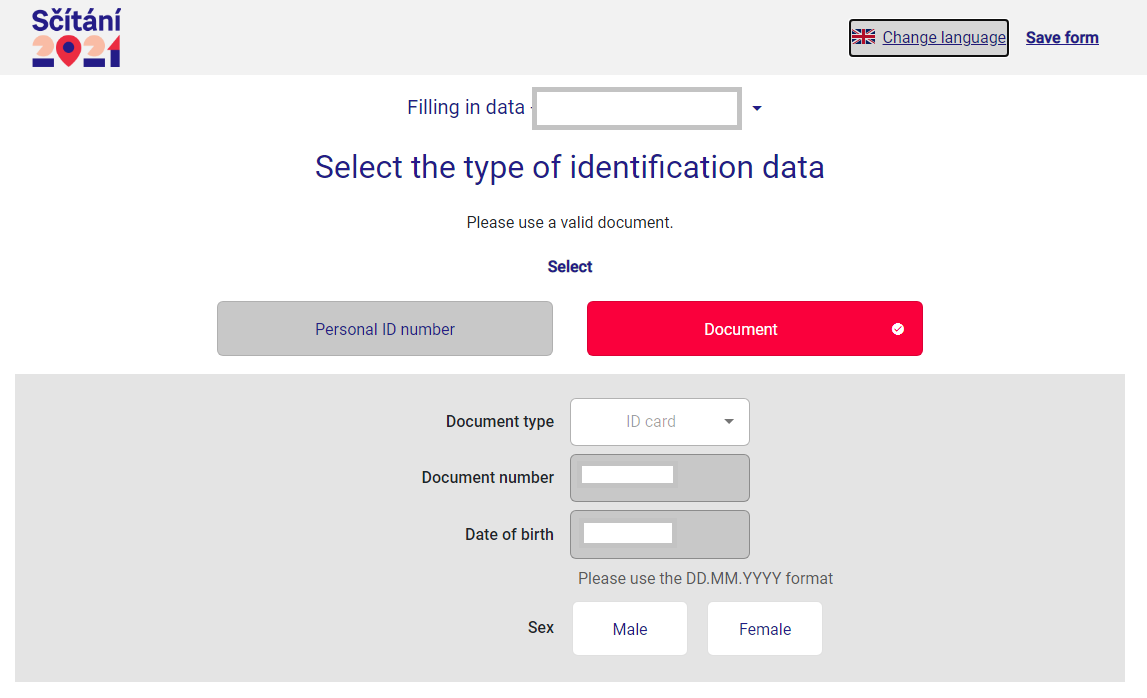Select Female as sex
This screenshot has height=698, width=1147.
click(765, 629)
